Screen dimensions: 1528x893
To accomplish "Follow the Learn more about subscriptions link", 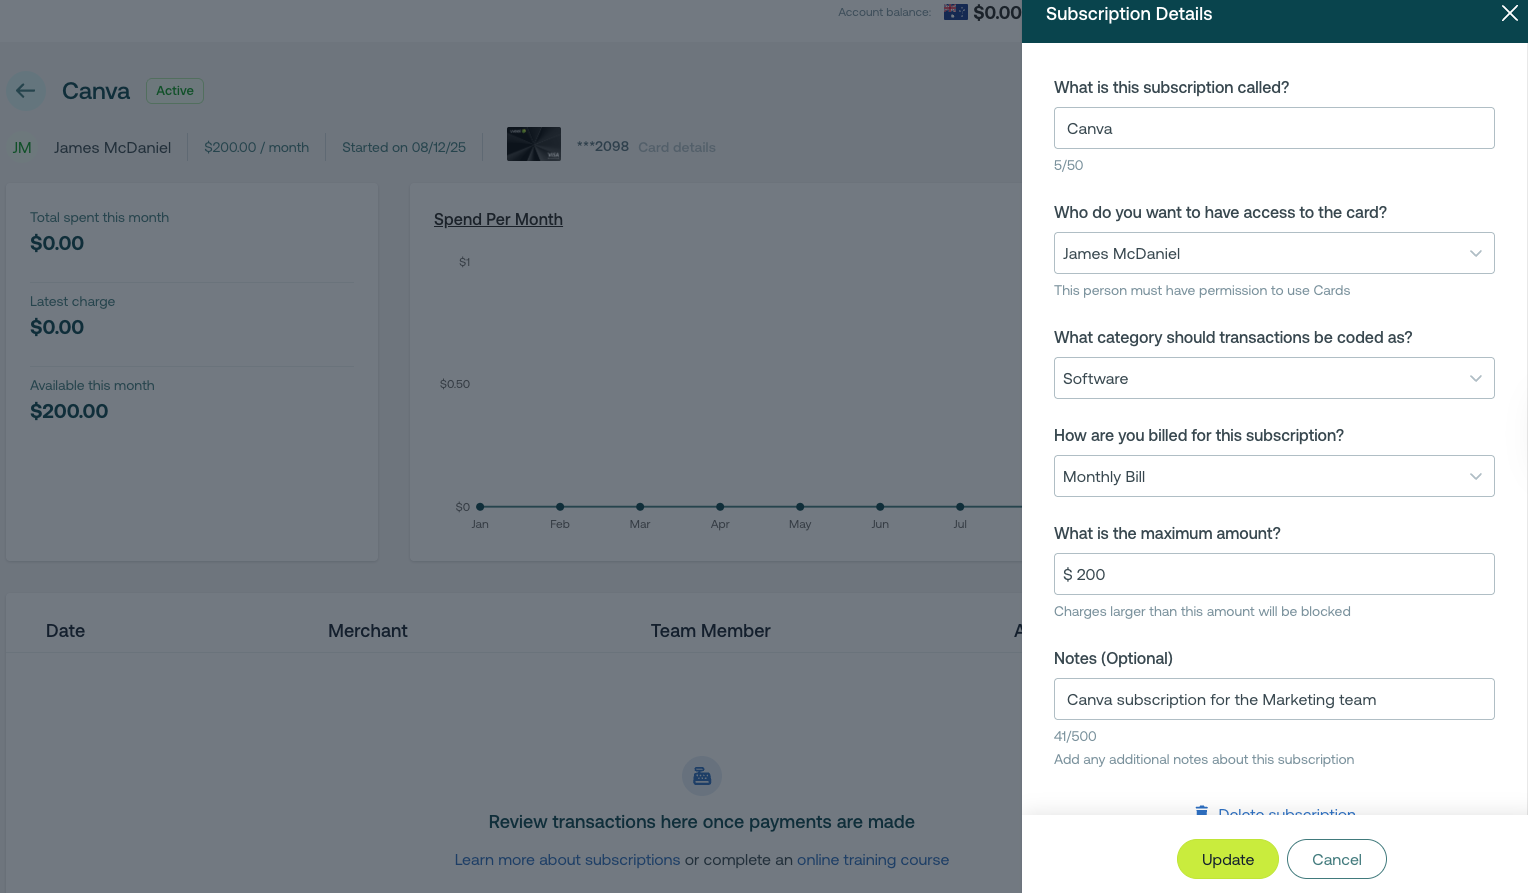I will 567,860.
